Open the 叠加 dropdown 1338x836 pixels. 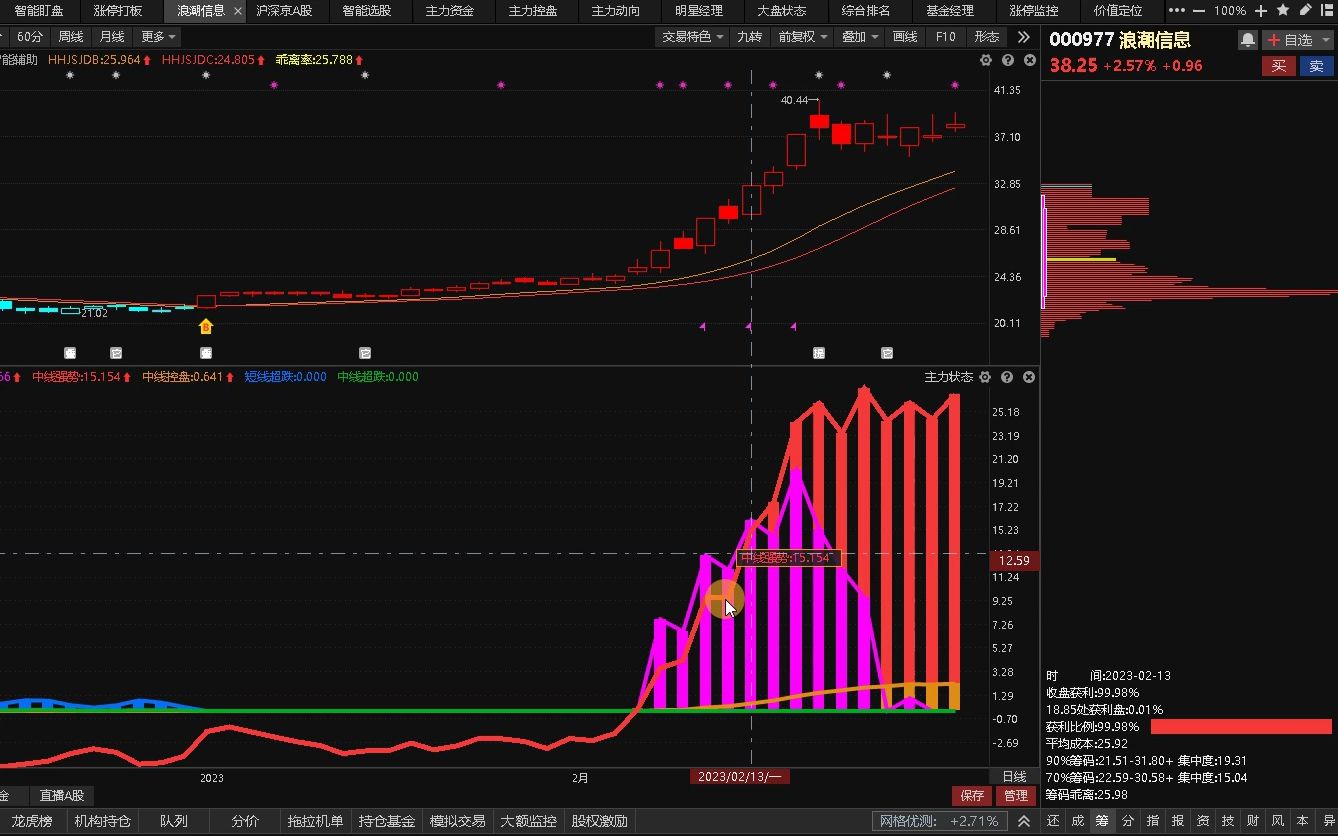[x=860, y=37]
